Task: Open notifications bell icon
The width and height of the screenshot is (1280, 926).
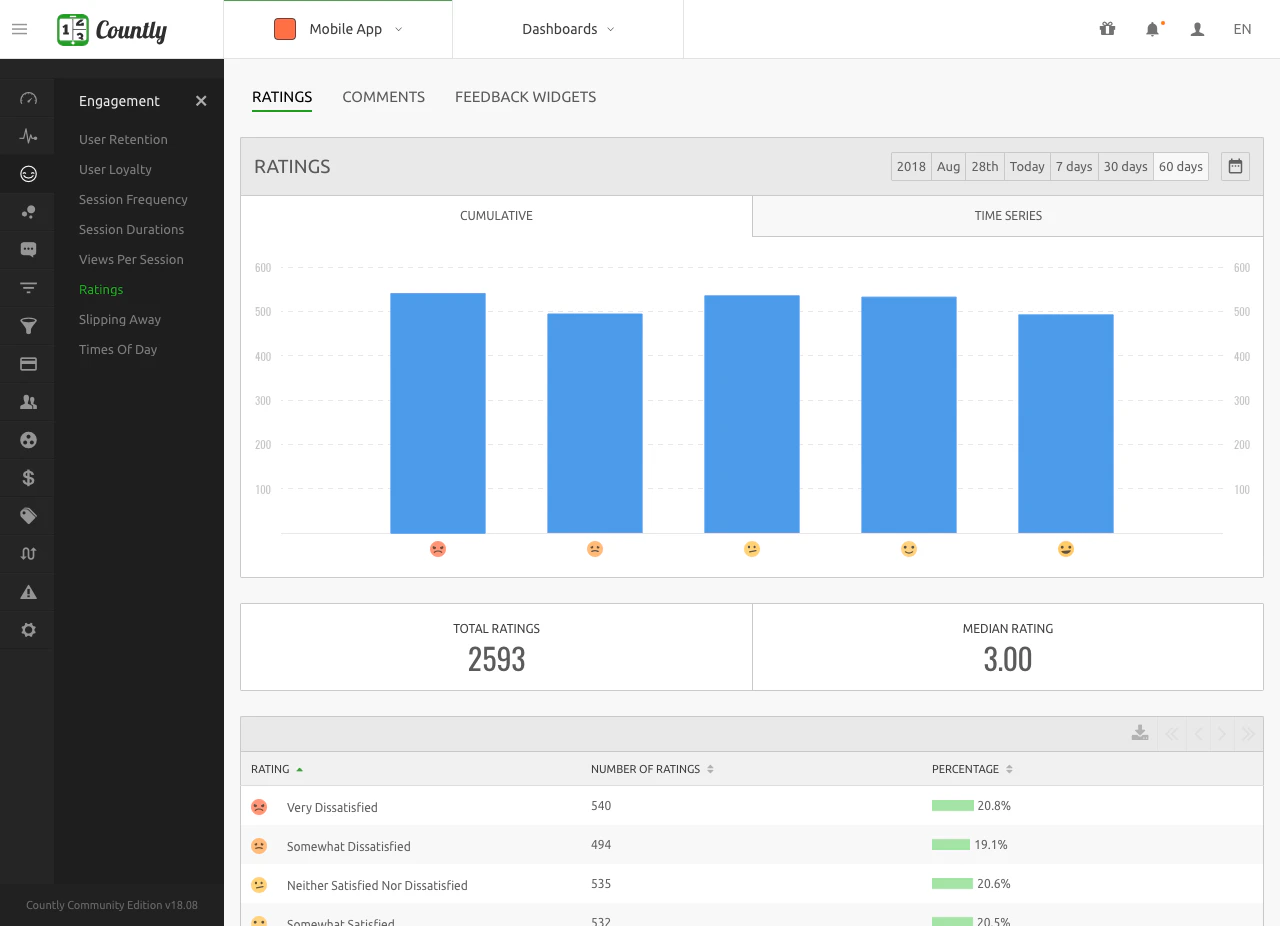Action: pos(1152,29)
